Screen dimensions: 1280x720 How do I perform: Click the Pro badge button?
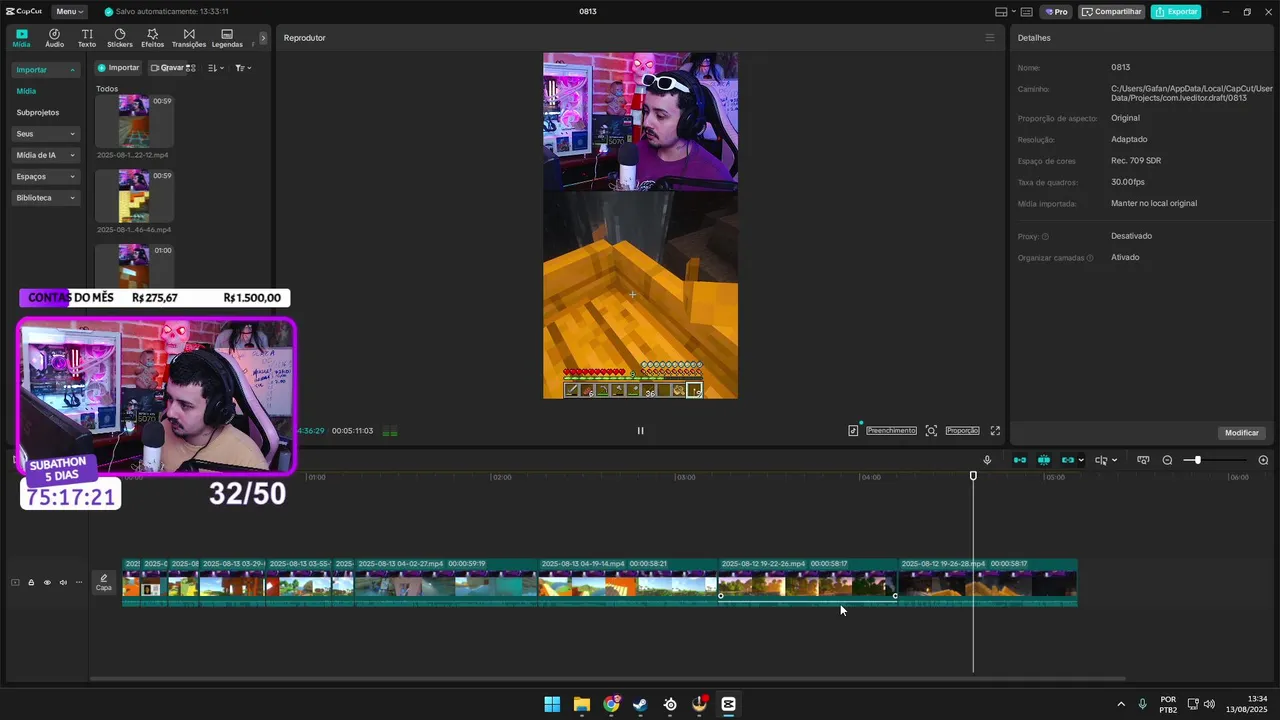tap(1056, 12)
